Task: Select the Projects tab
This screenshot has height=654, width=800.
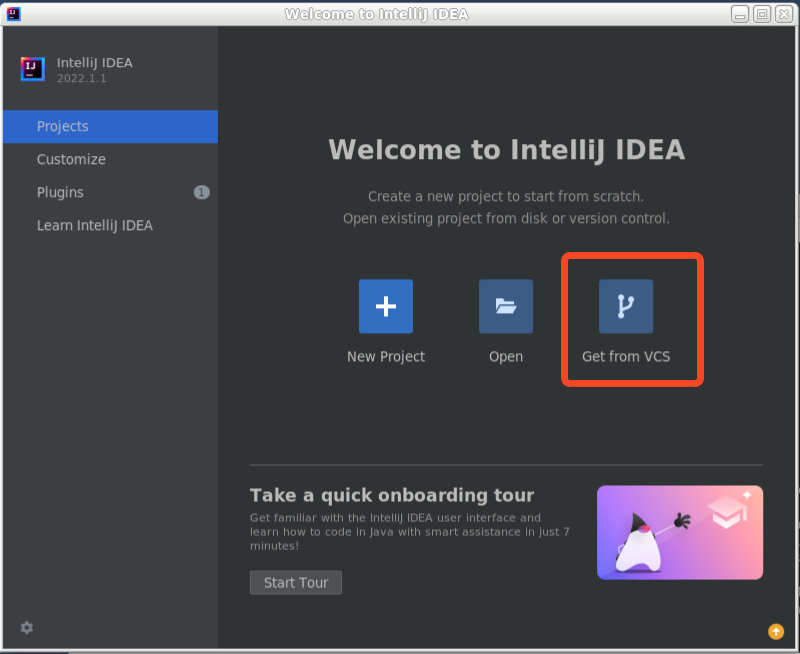Action: 110,127
